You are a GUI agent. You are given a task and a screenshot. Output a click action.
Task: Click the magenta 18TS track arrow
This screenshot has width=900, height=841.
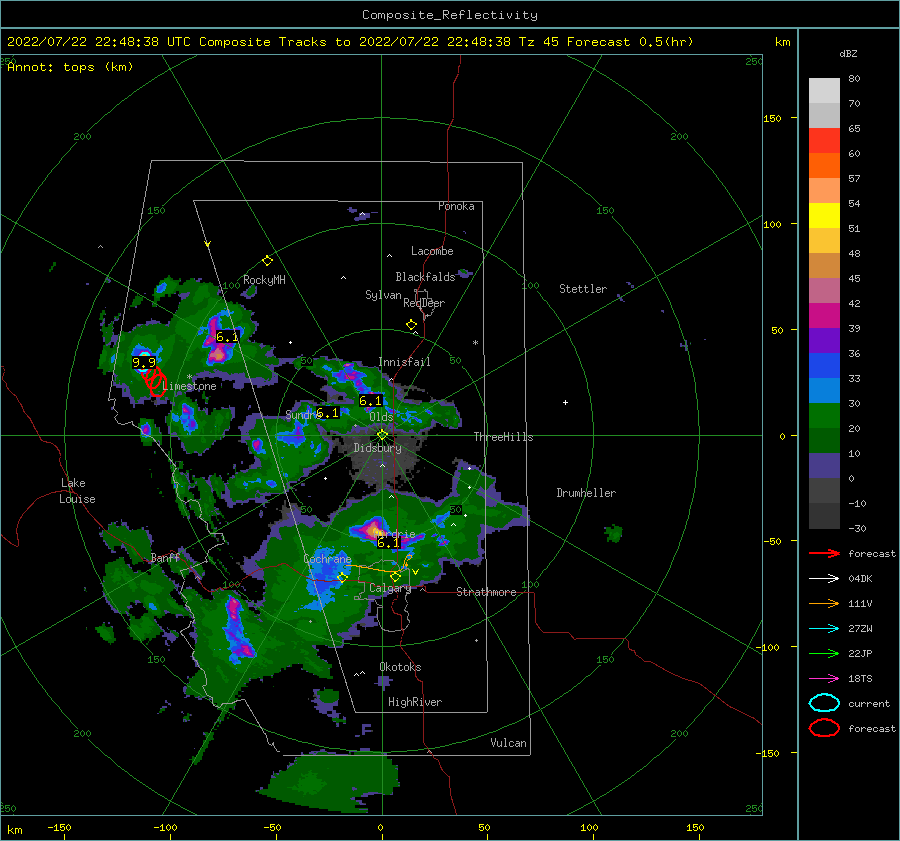[824, 679]
